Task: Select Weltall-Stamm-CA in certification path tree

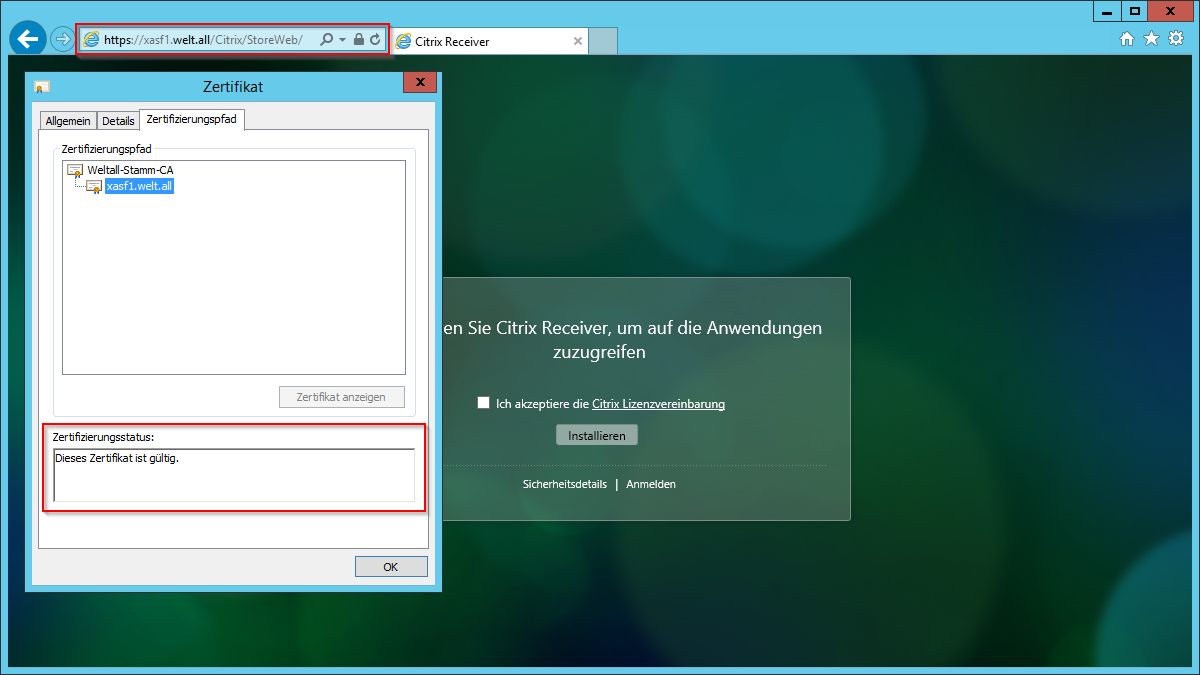Action: (130, 170)
